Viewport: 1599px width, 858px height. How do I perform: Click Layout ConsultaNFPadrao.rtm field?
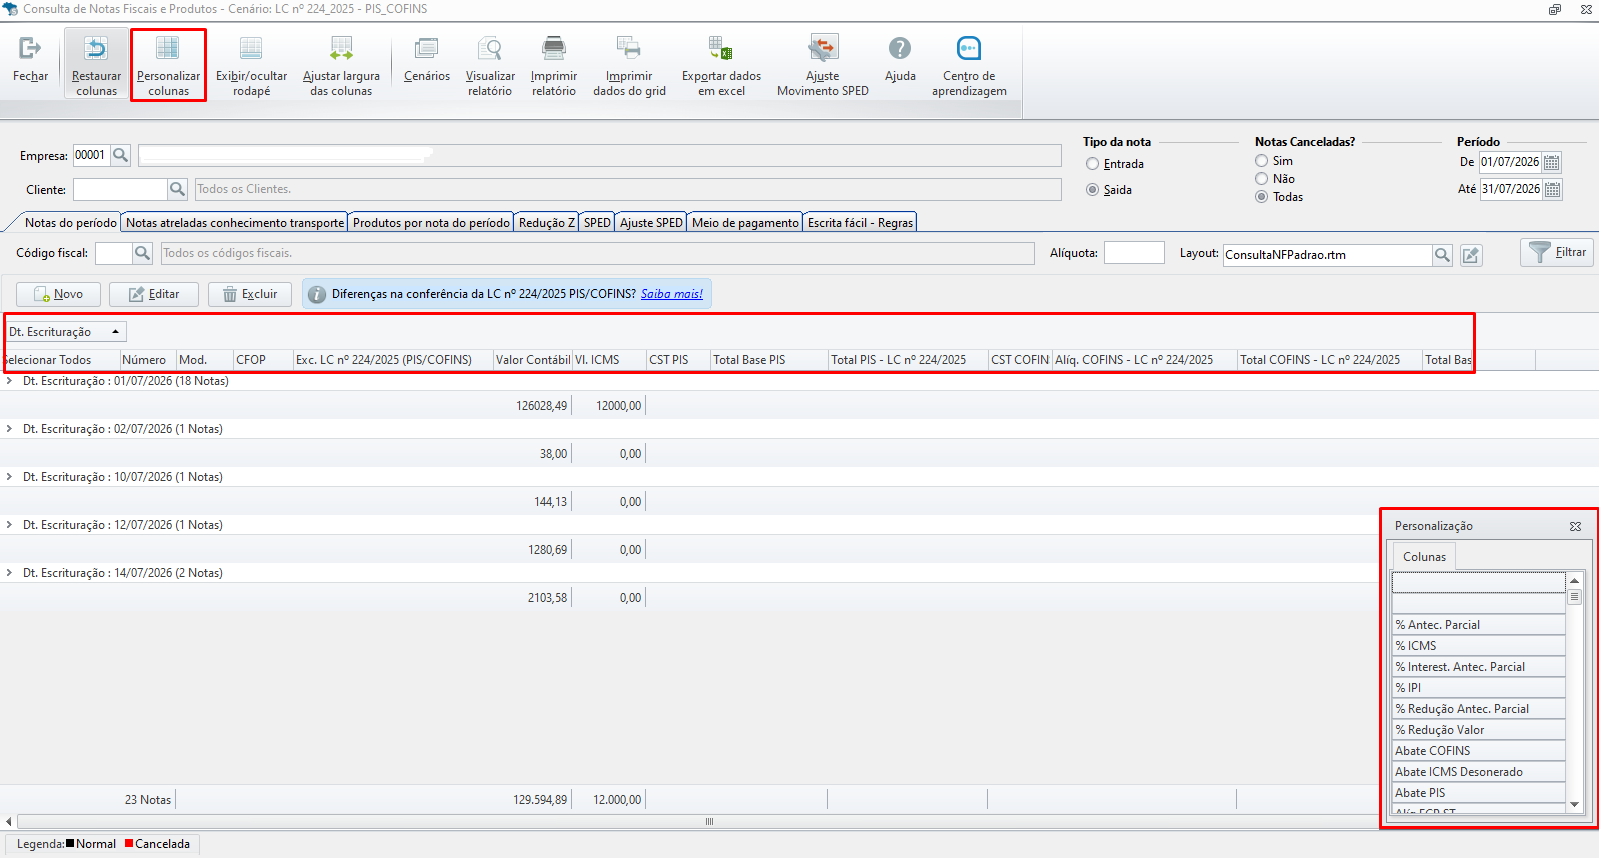pyautogui.click(x=1327, y=255)
